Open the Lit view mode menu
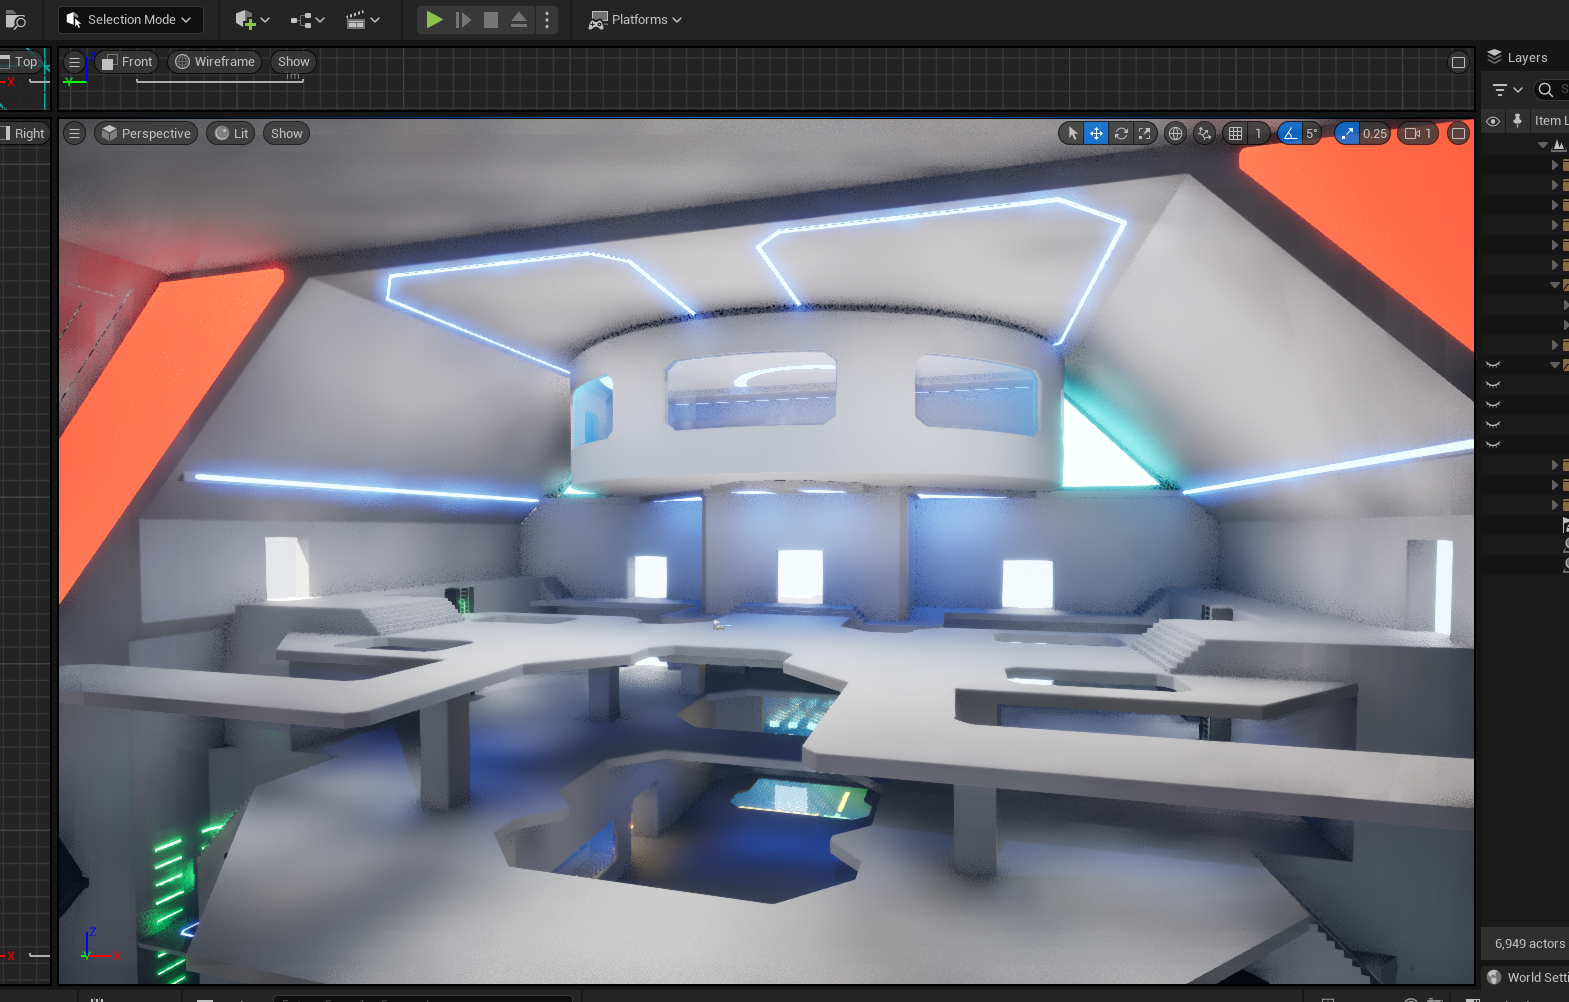The image size is (1569, 1002). [232, 134]
